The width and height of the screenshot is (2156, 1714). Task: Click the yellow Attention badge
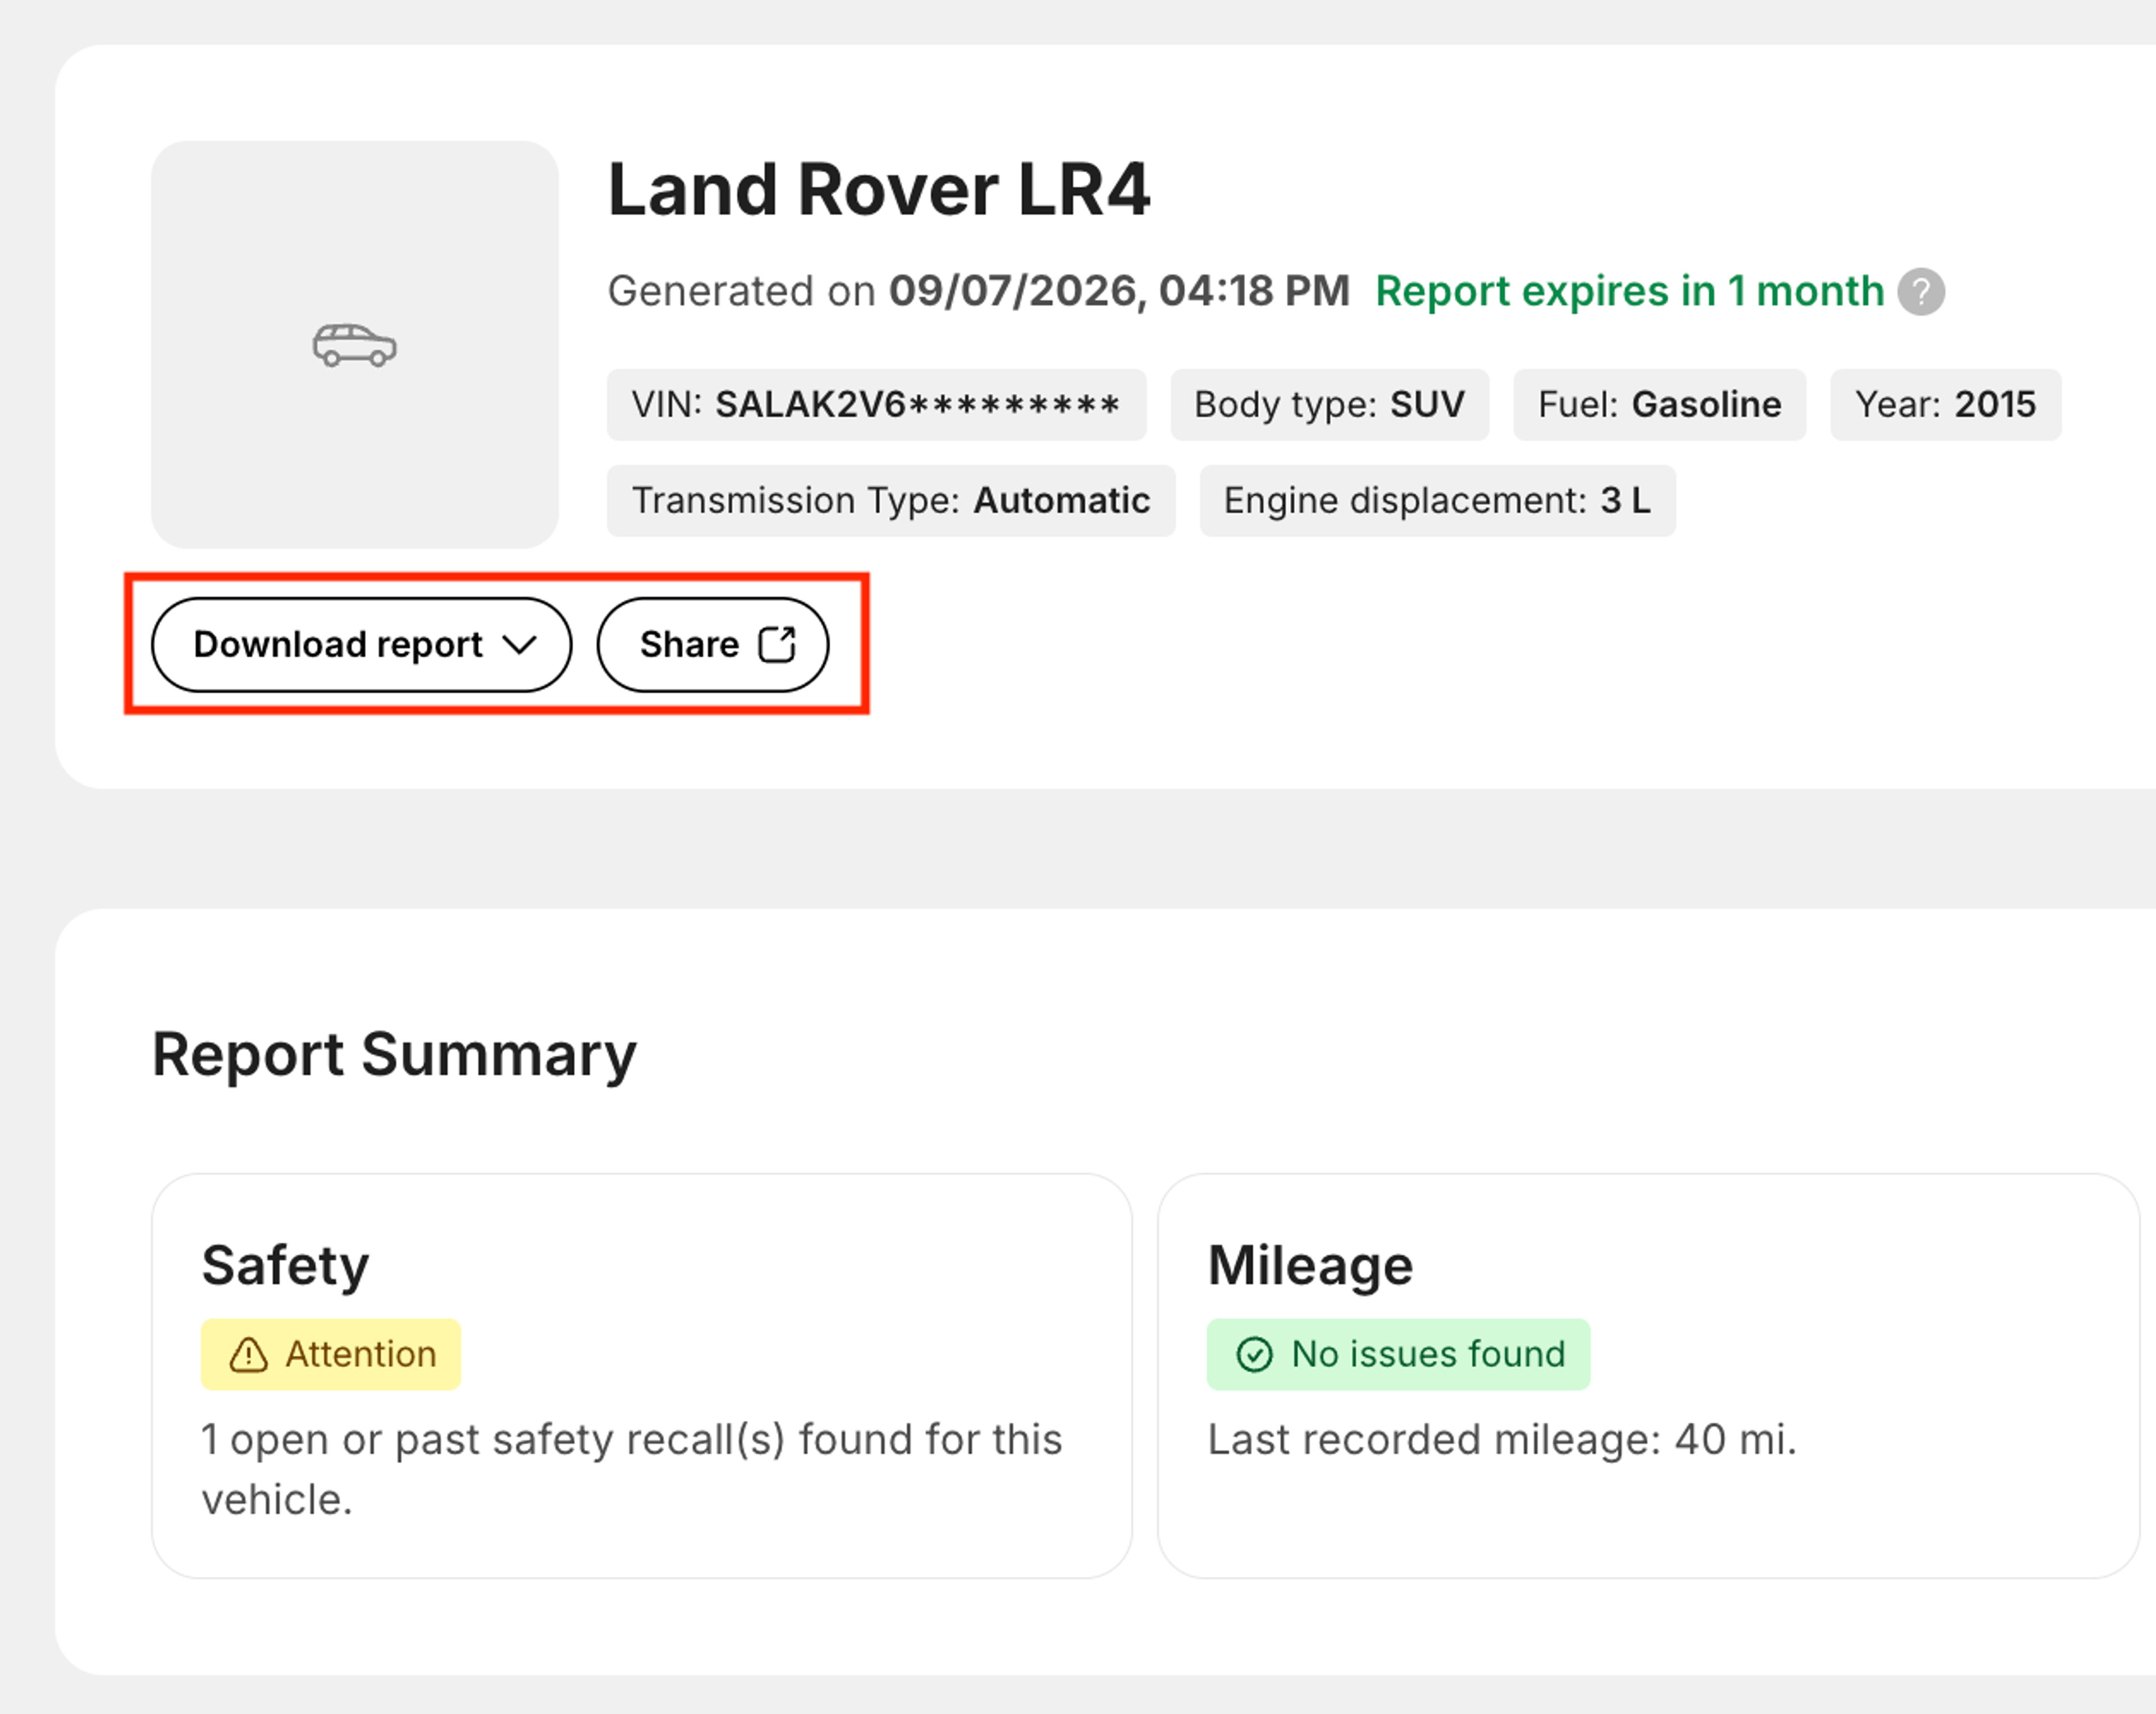[331, 1355]
